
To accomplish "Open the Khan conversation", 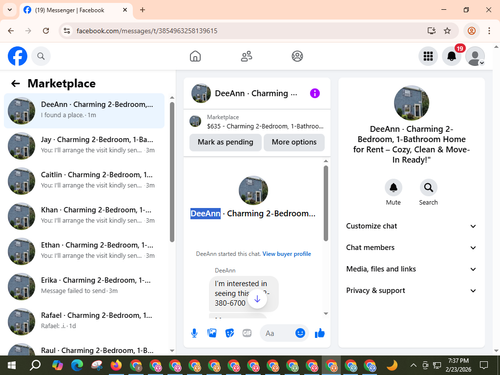I will point(84,216).
